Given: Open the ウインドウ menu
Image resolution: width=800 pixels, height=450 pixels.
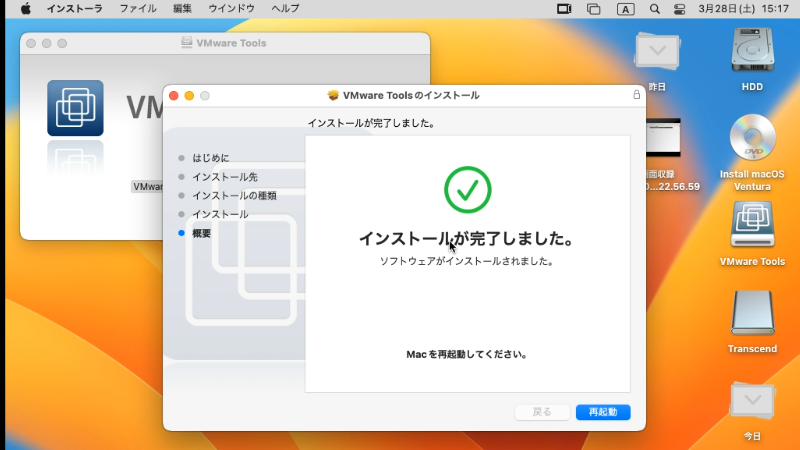Looking at the screenshot, I should pos(232,9).
